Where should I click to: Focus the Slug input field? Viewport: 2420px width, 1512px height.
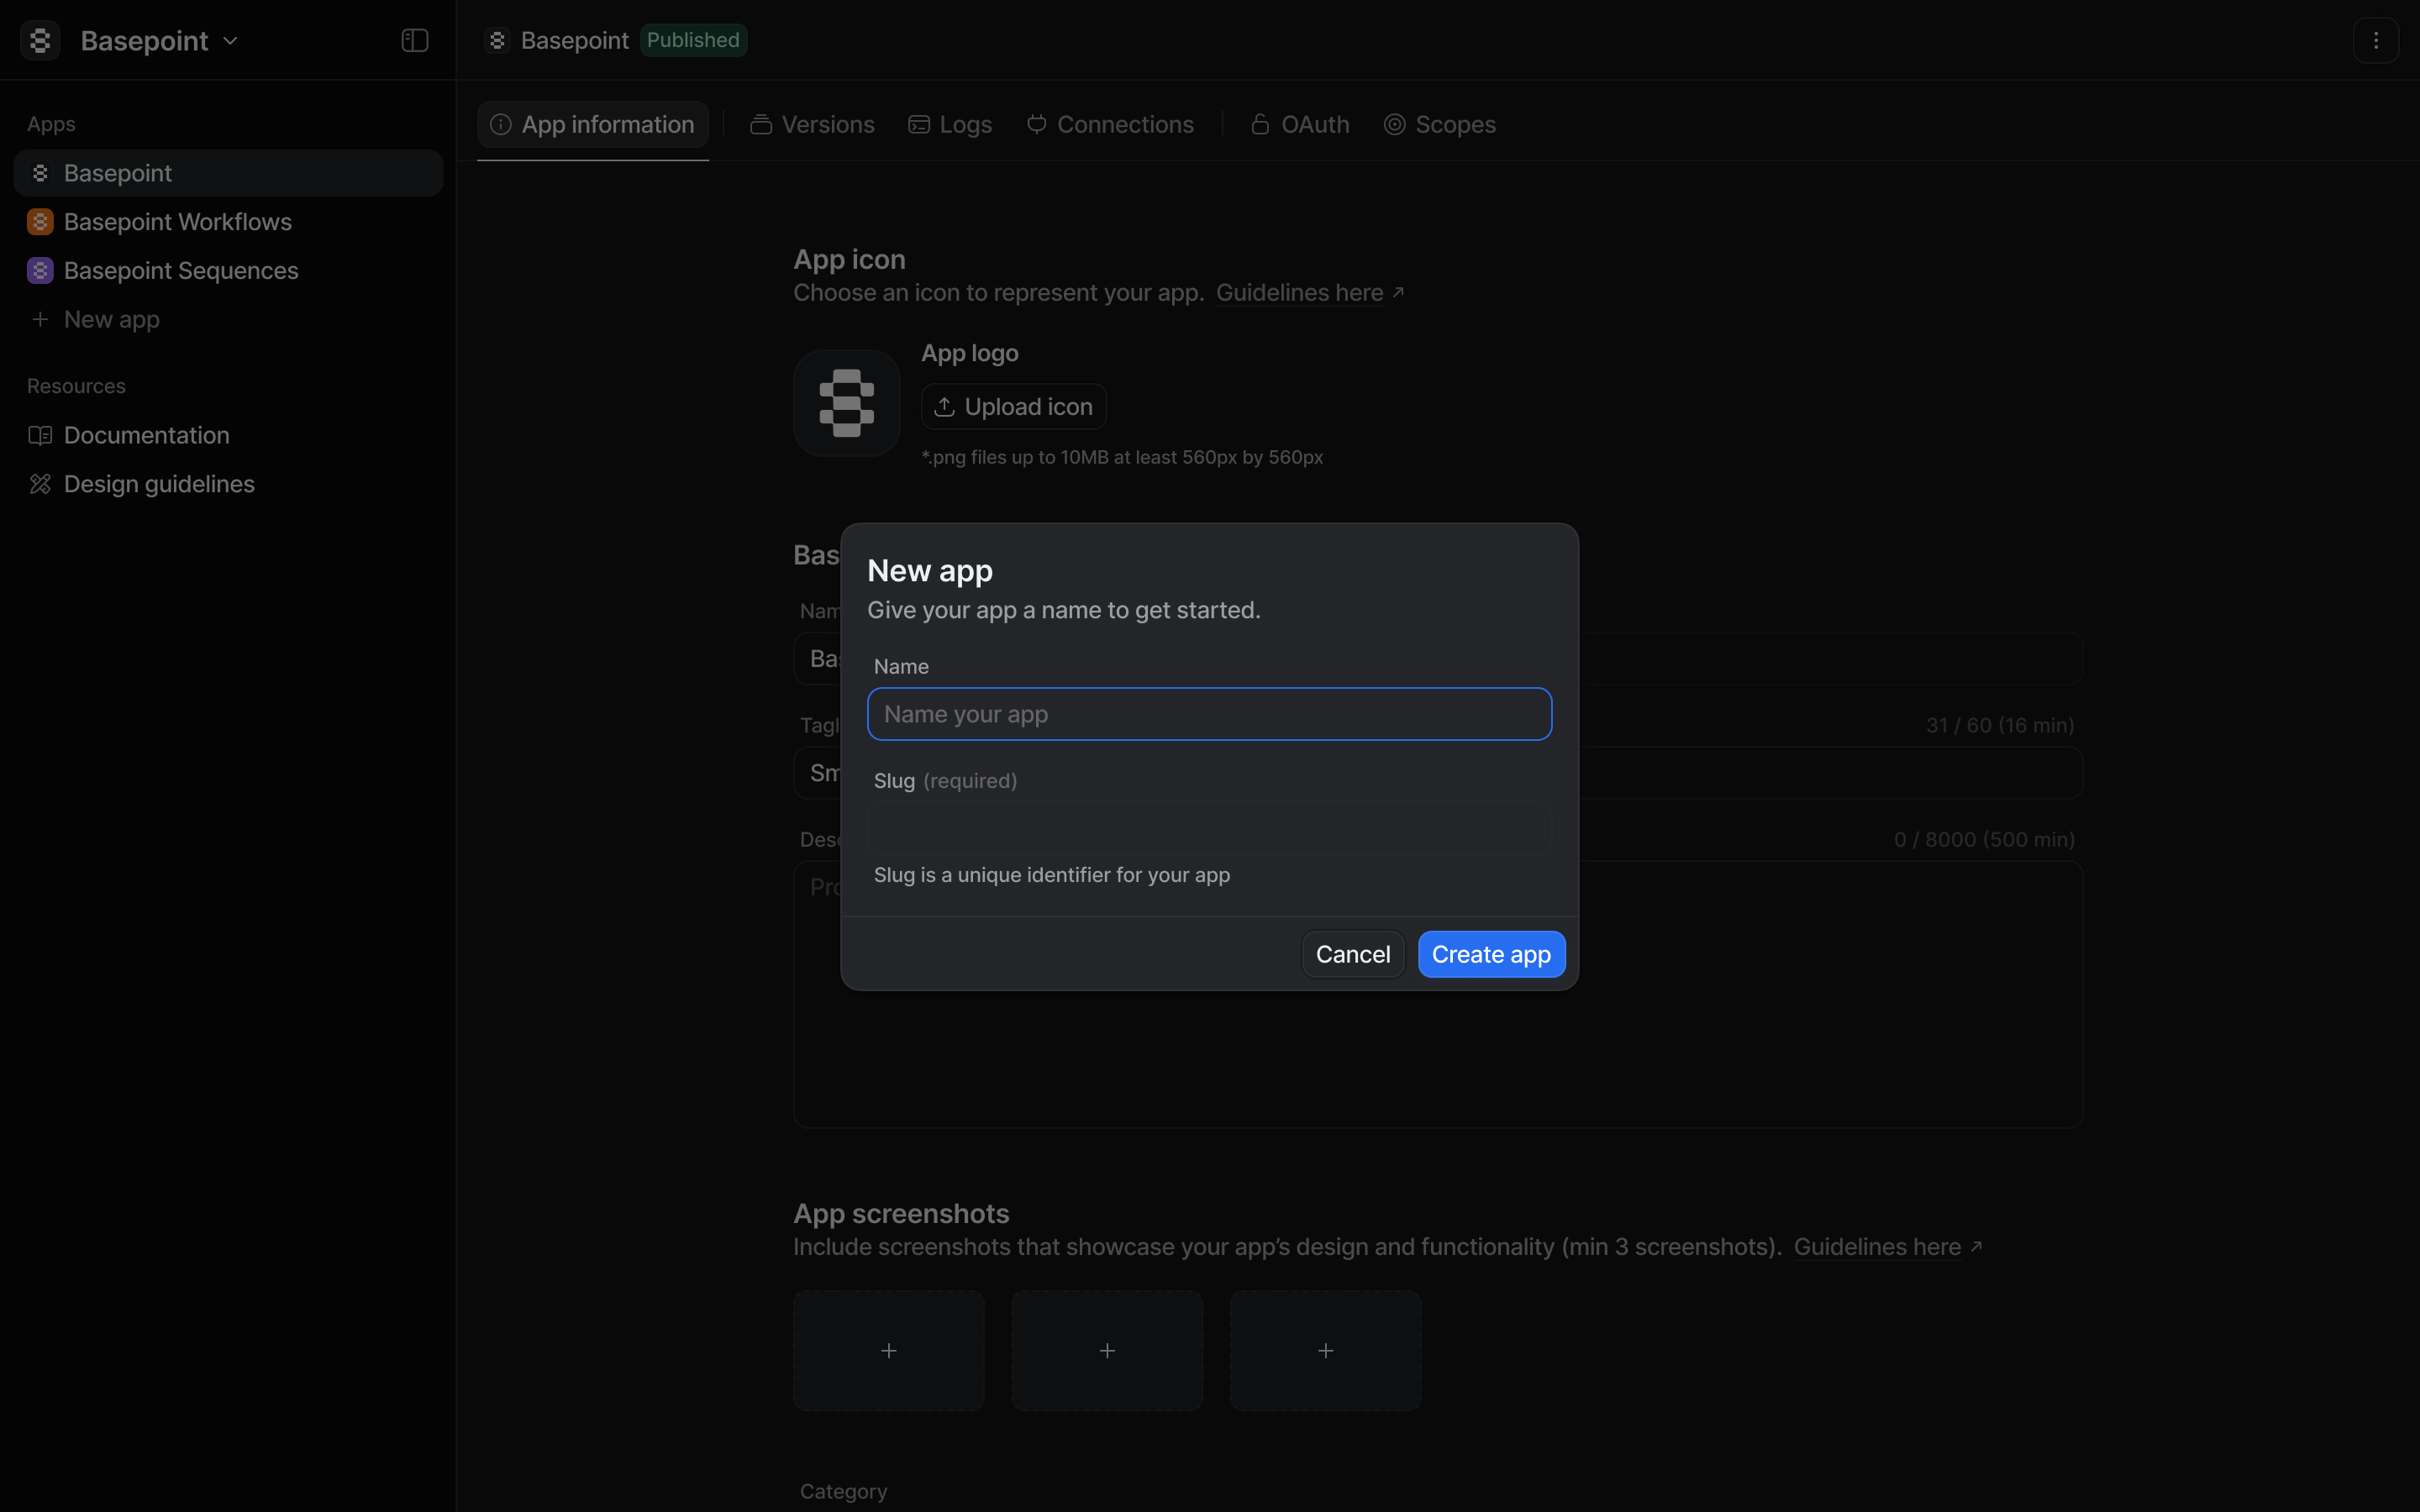[1210, 828]
